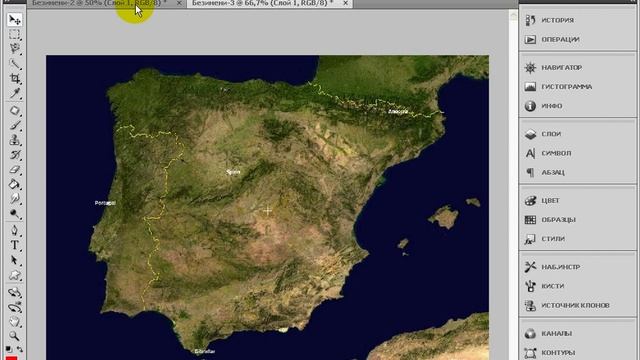640x360 pixels.
Task: Select the Magic Wand tool
Action: click(x=15, y=64)
